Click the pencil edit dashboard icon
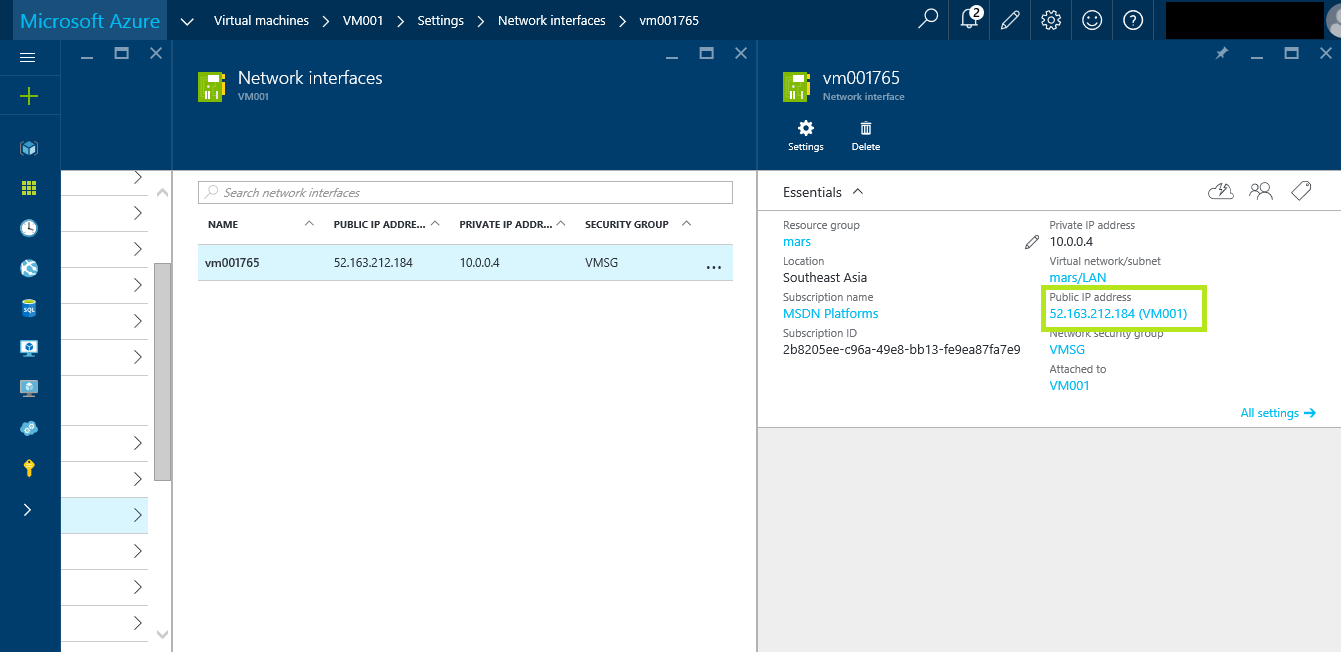Screen dimensions: 1341x652 pyautogui.click(x=1010, y=19)
